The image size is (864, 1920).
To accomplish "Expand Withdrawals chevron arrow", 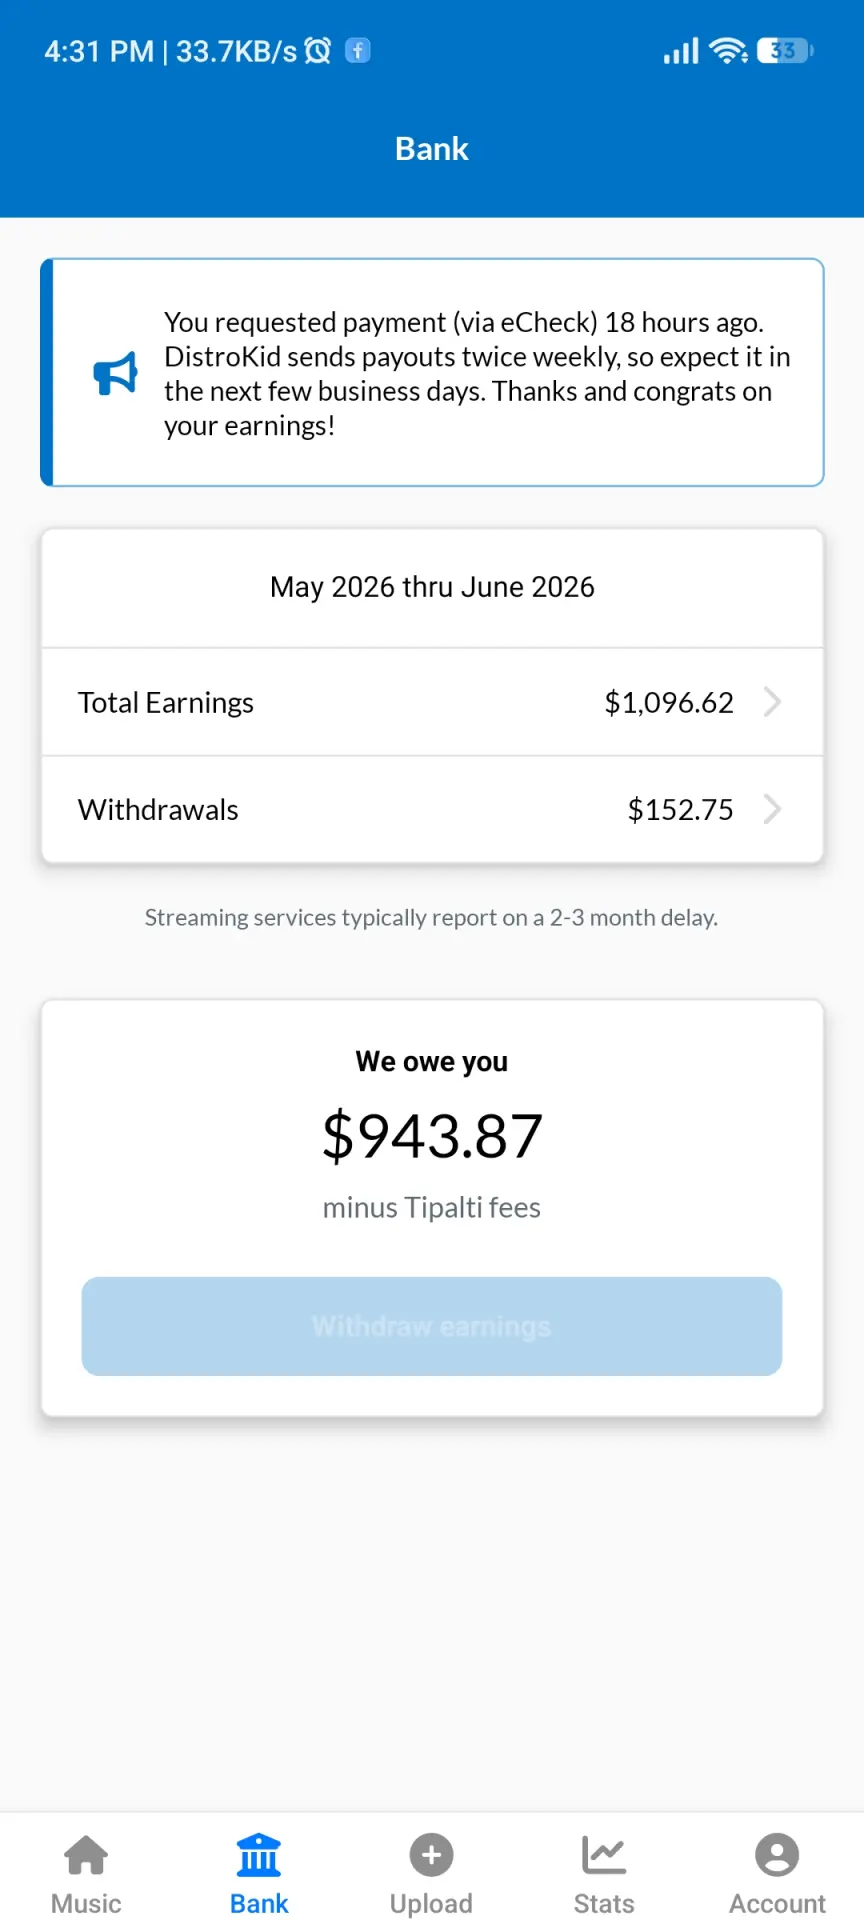I will pos(772,809).
